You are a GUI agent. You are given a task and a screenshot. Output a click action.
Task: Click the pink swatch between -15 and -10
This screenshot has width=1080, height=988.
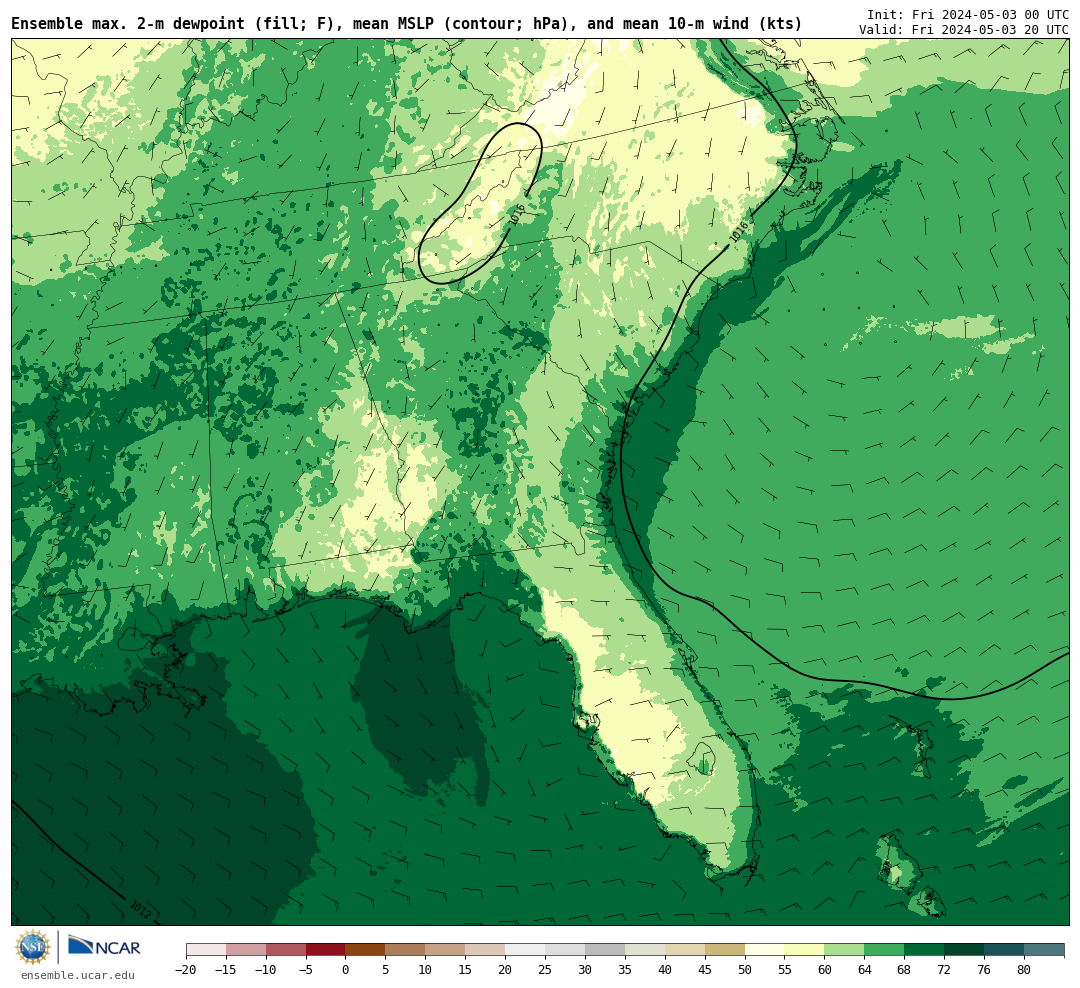click(x=246, y=950)
